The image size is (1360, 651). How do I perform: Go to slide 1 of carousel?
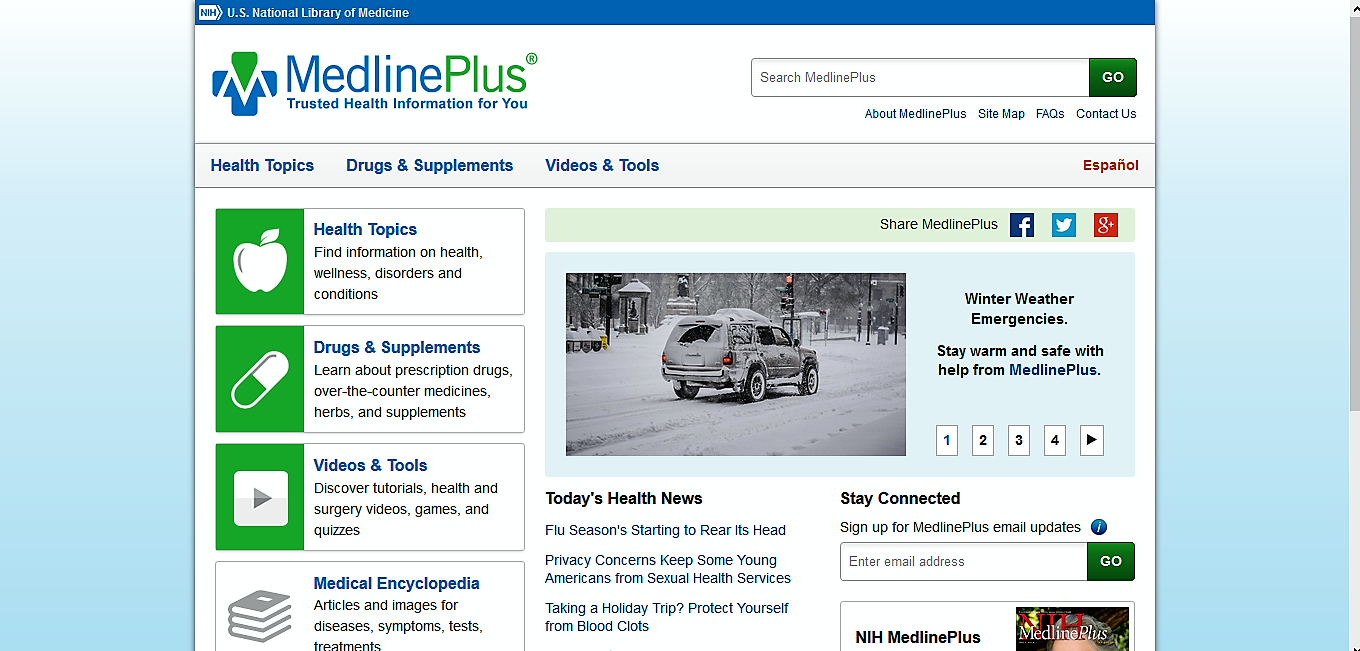pyautogui.click(x=947, y=440)
